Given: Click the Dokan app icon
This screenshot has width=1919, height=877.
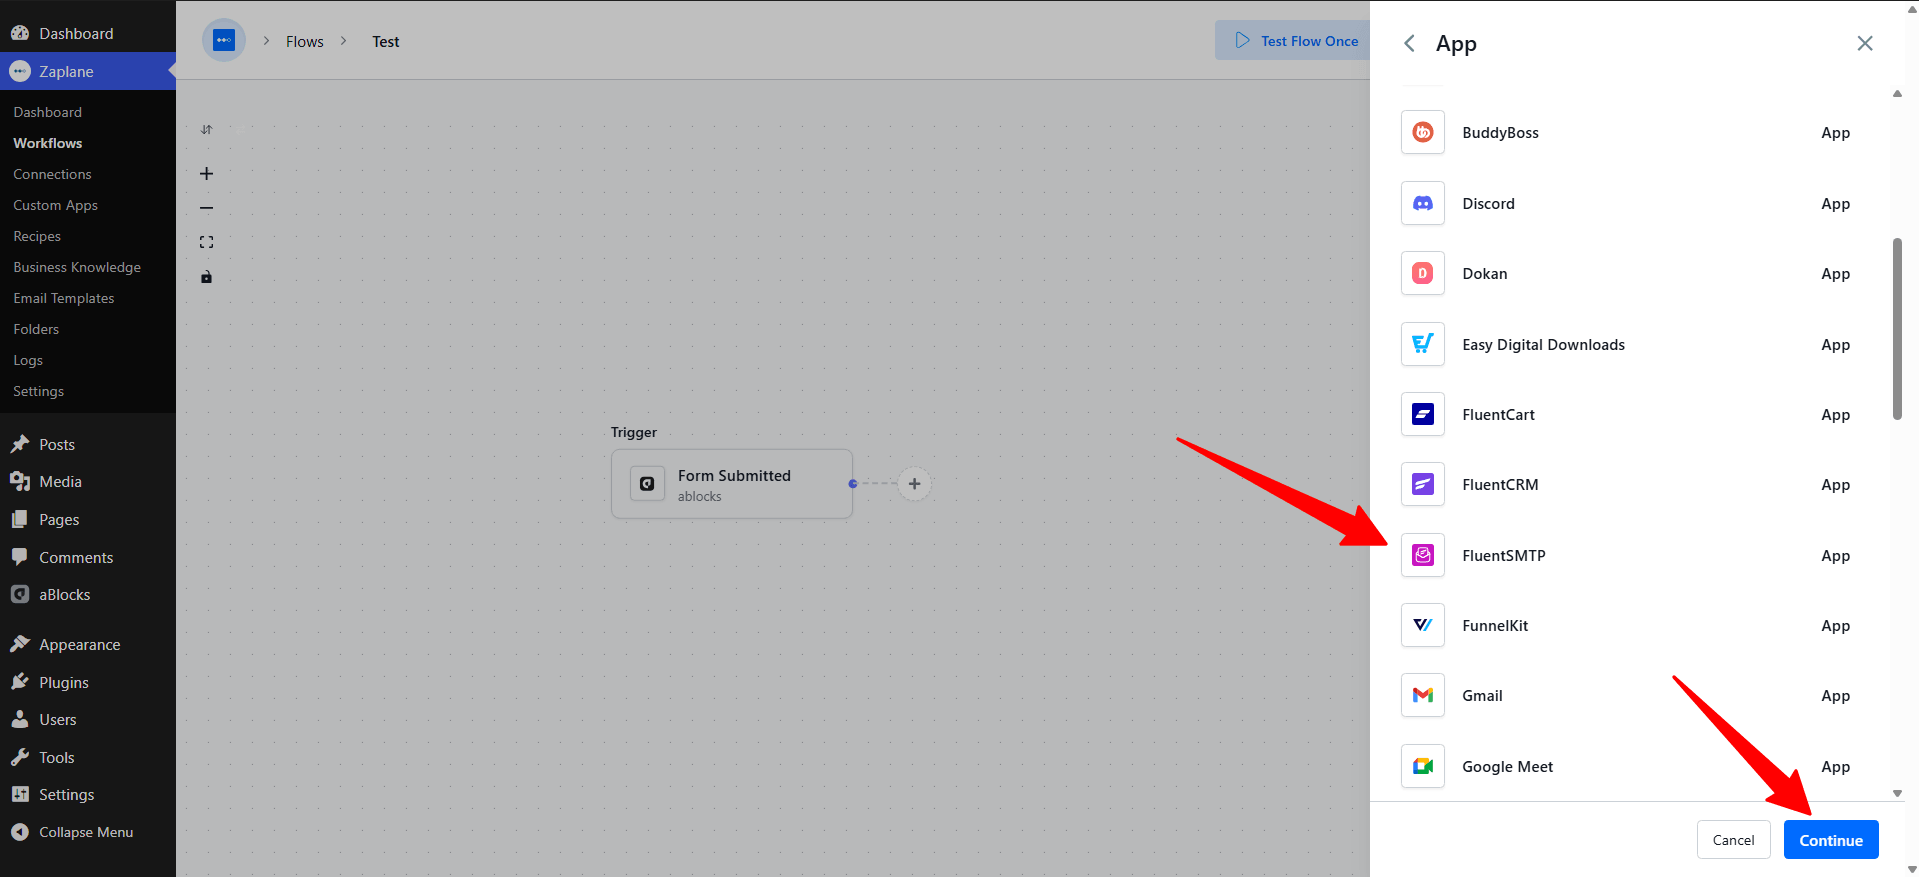Looking at the screenshot, I should tap(1422, 273).
